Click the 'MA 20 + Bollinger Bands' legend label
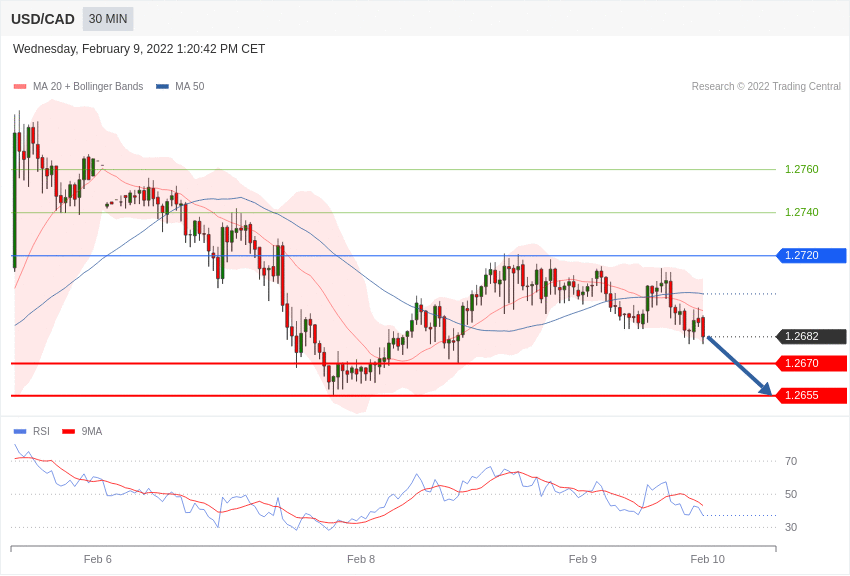This screenshot has height=576, width=850. pyautogui.click(x=88, y=86)
